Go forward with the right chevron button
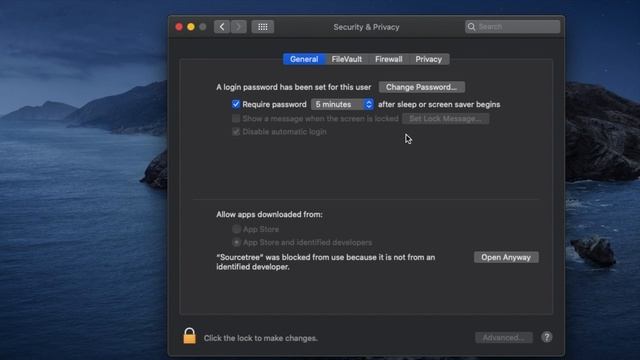 point(239,27)
